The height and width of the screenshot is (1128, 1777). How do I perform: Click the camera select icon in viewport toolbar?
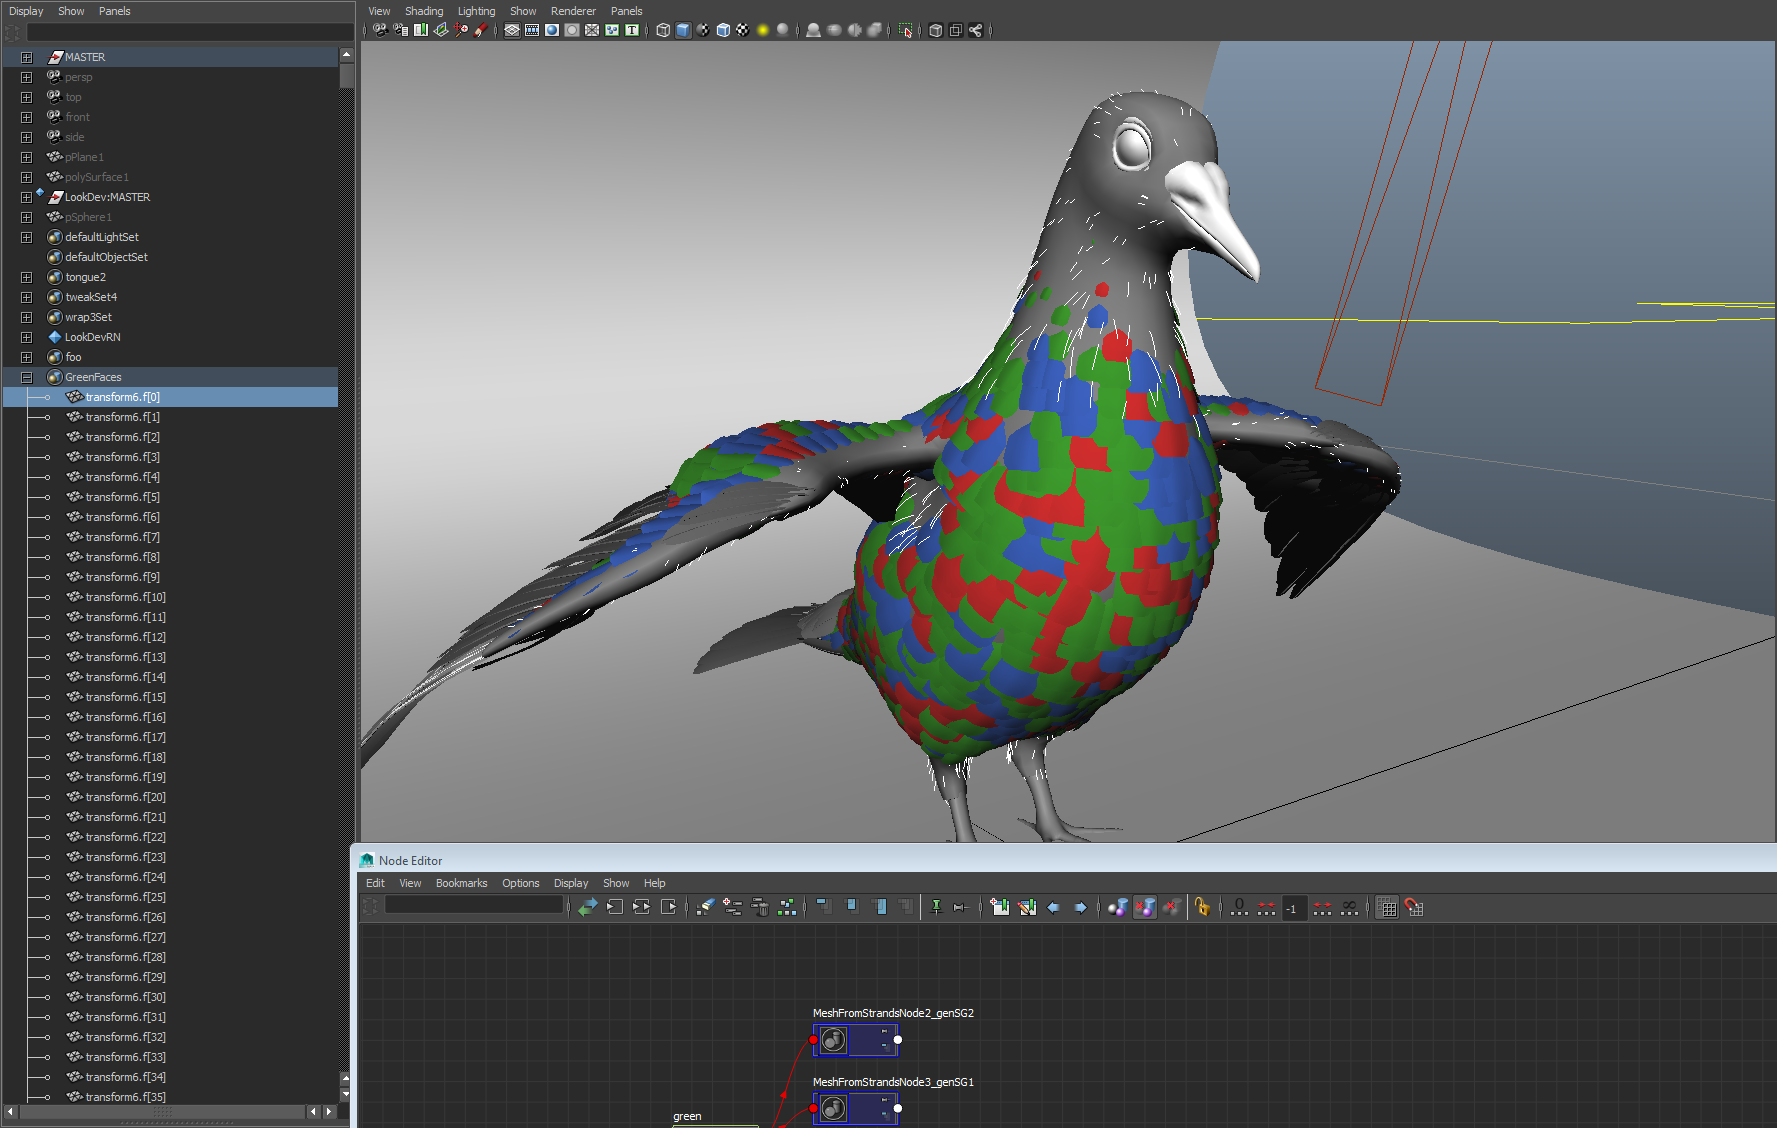(x=380, y=30)
